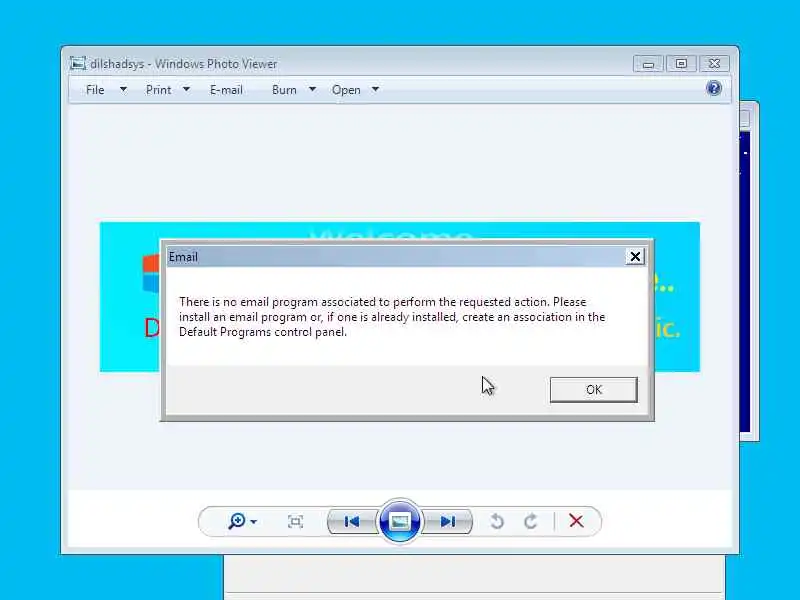Open the Open menu

coord(346,90)
